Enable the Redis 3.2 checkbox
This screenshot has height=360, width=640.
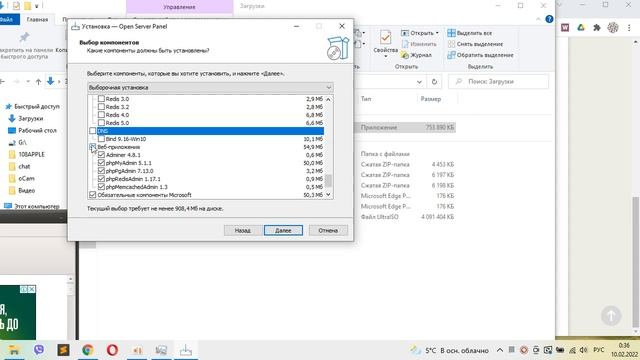click(x=101, y=107)
